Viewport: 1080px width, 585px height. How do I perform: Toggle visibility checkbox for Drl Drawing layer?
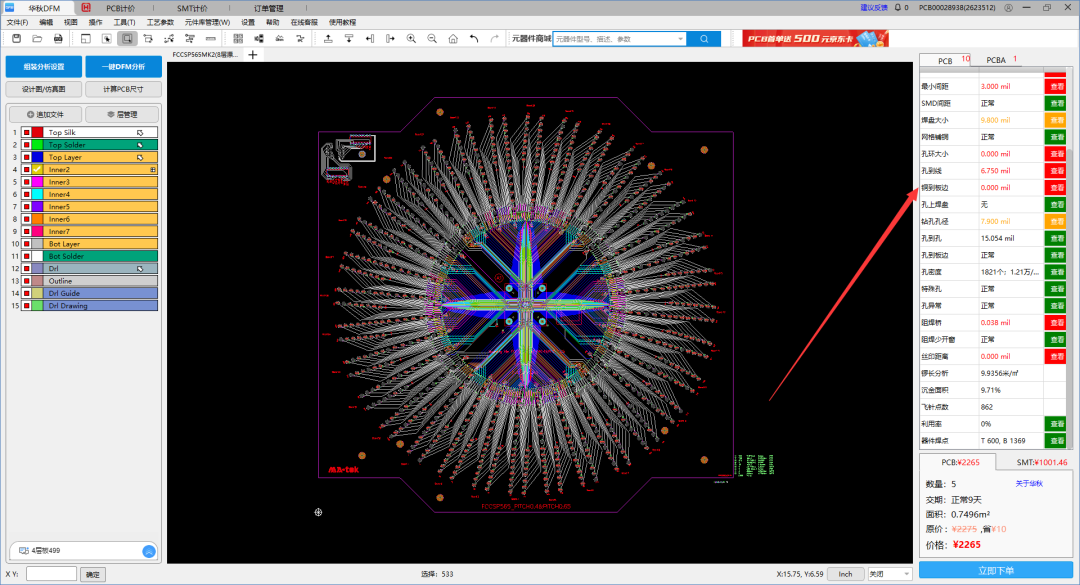pyautogui.click(x=26, y=306)
